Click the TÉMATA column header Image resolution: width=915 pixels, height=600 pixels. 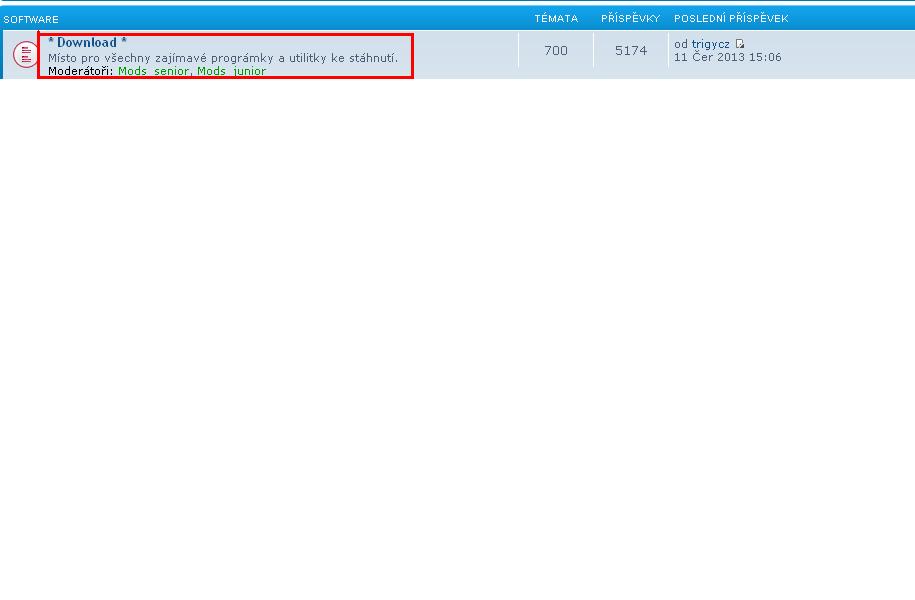(556, 19)
